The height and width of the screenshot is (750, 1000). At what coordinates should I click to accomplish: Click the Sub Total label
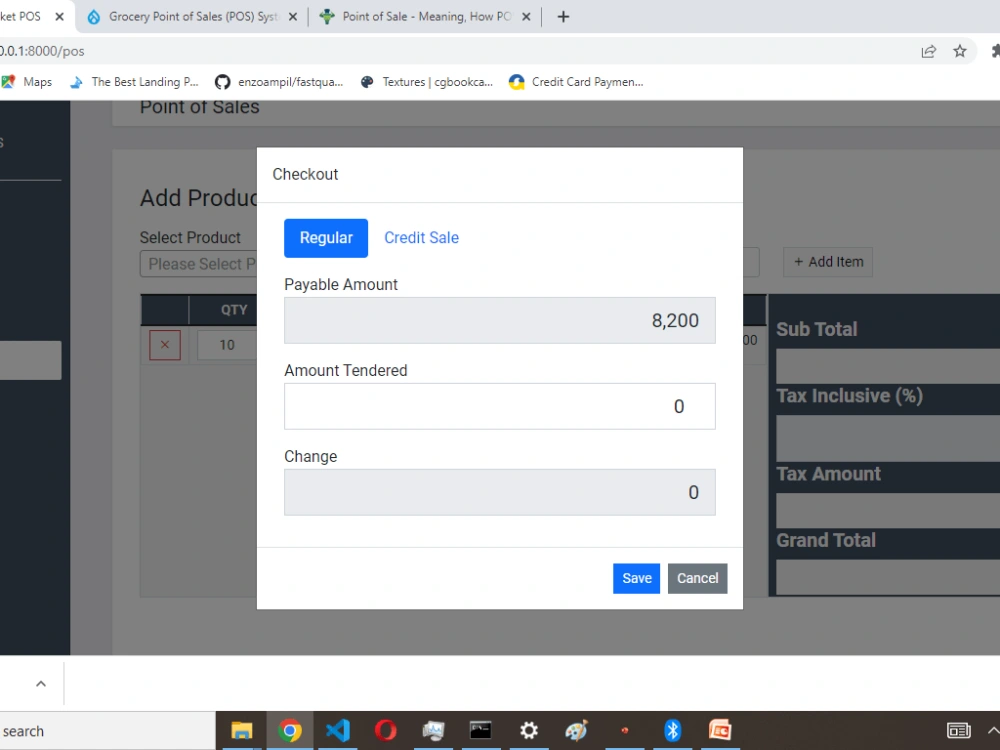pos(816,329)
